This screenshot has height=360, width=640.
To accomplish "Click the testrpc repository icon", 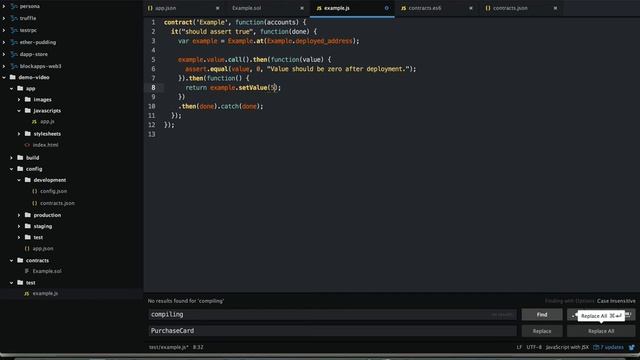I will point(14,30).
